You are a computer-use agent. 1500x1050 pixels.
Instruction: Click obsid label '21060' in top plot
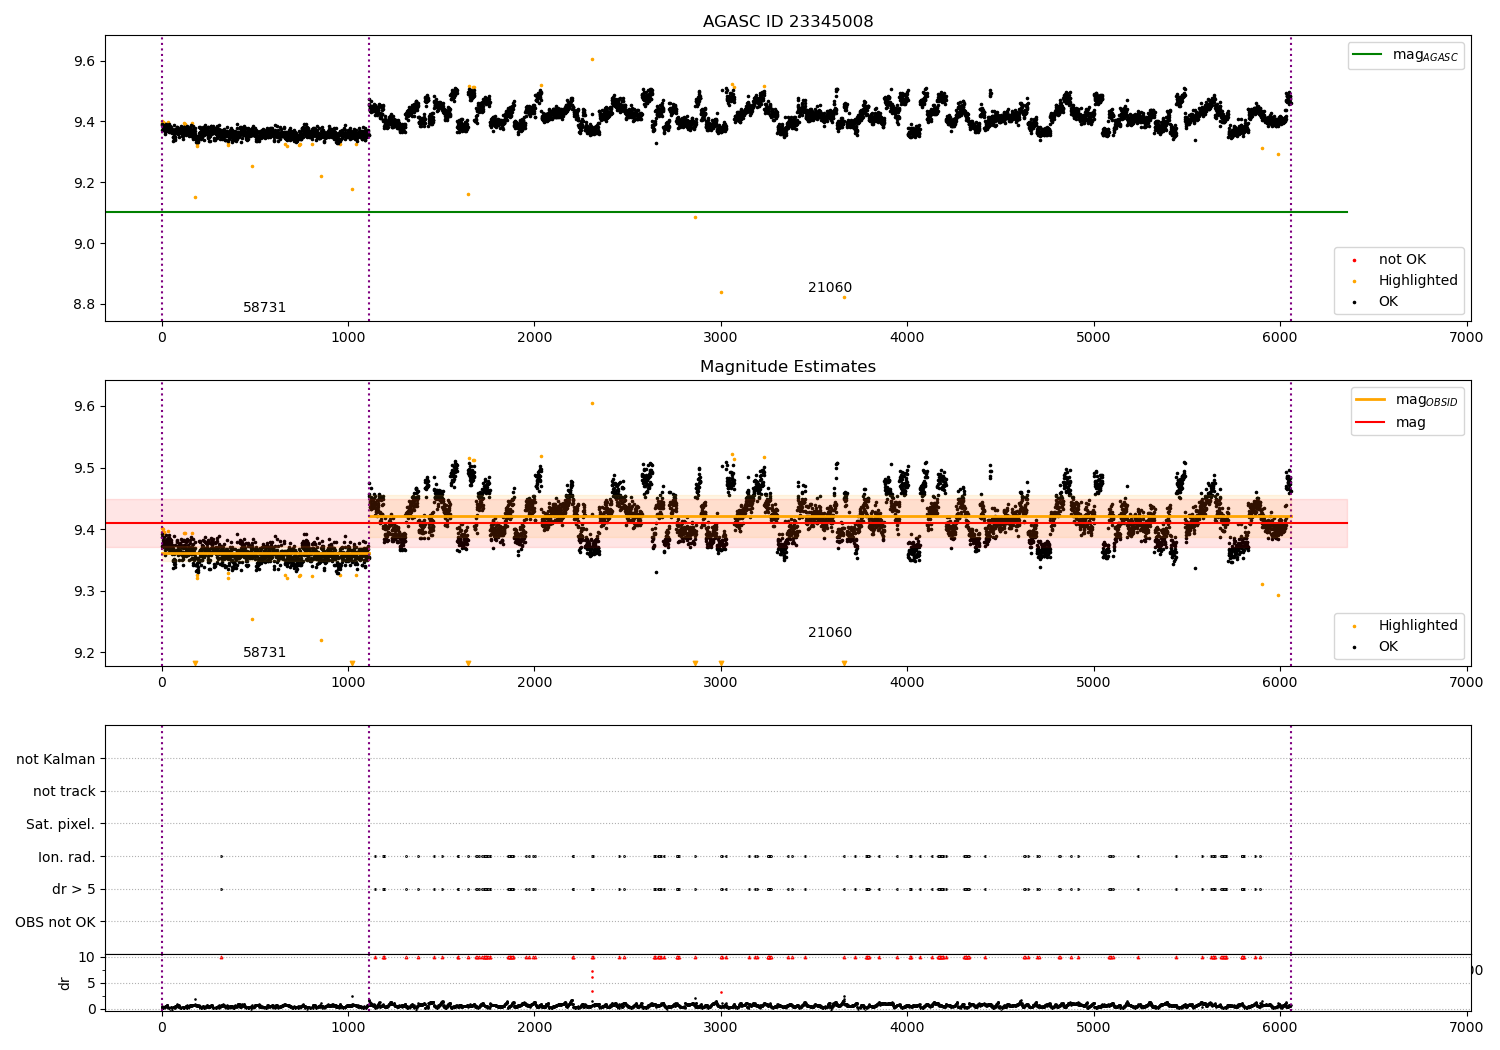(x=830, y=288)
